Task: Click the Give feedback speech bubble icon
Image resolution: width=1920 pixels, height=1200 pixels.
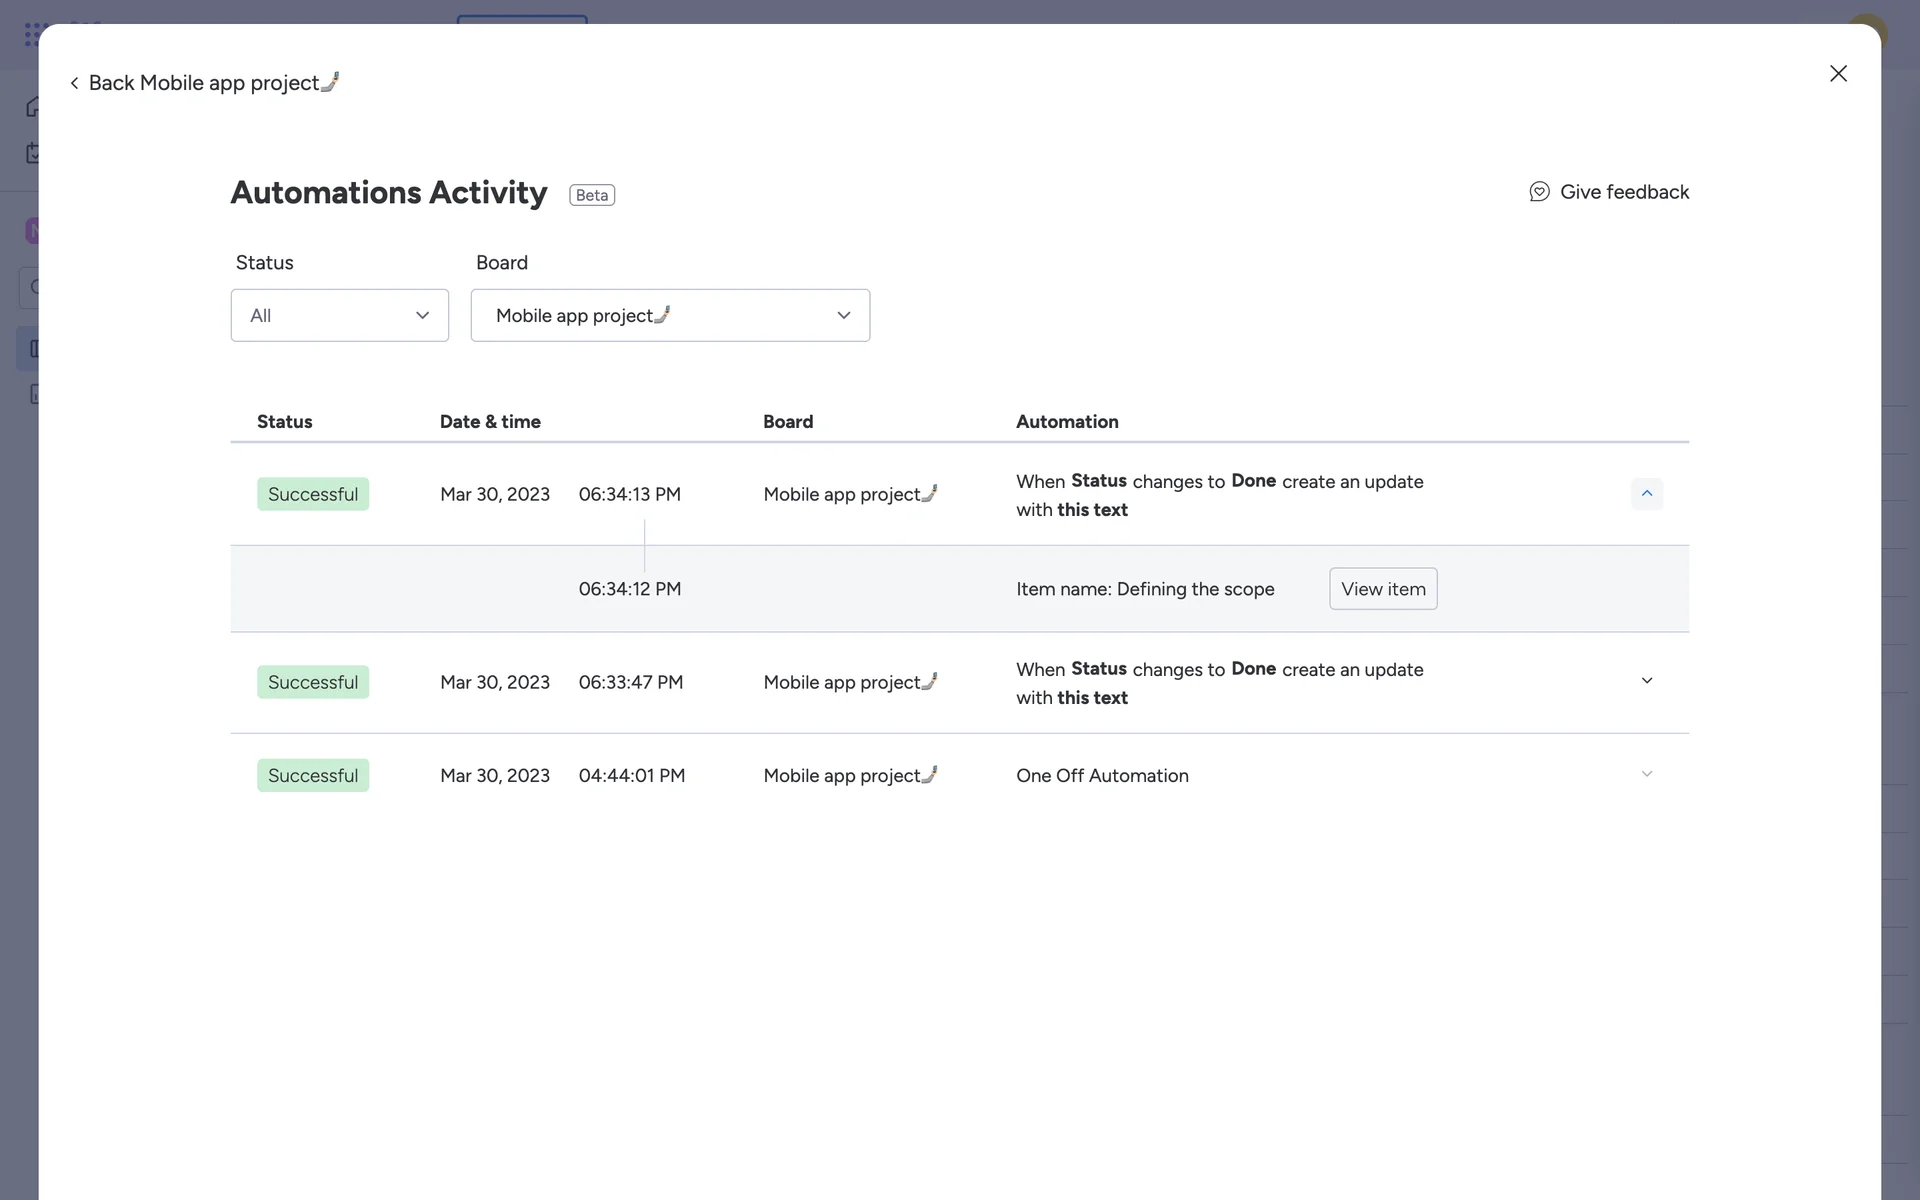Action: (1539, 192)
